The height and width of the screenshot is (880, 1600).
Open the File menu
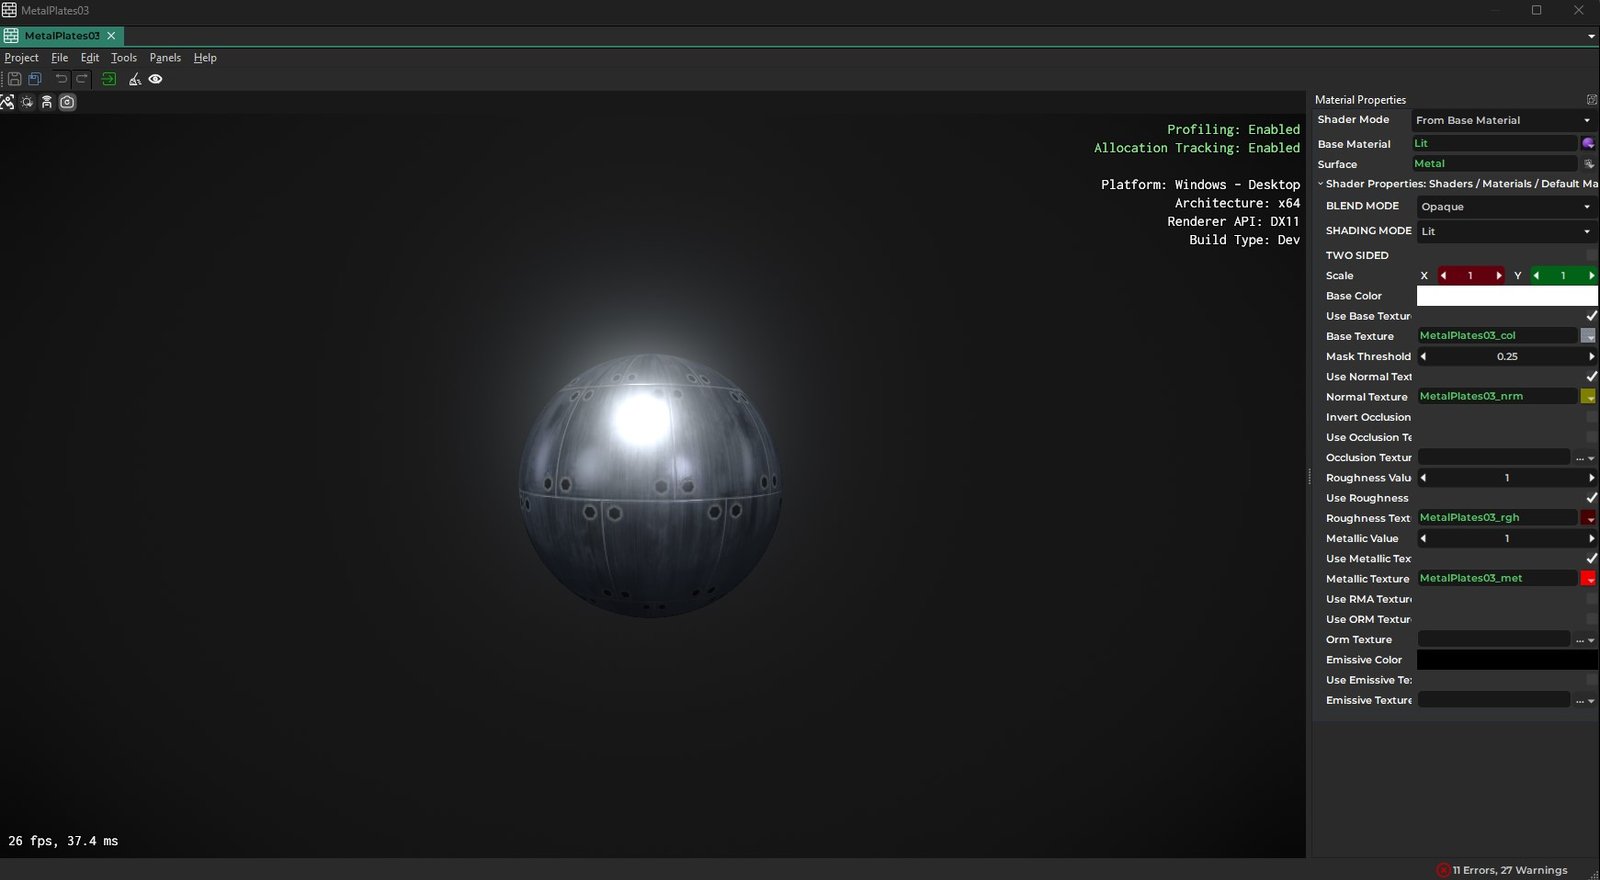tap(60, 58)
